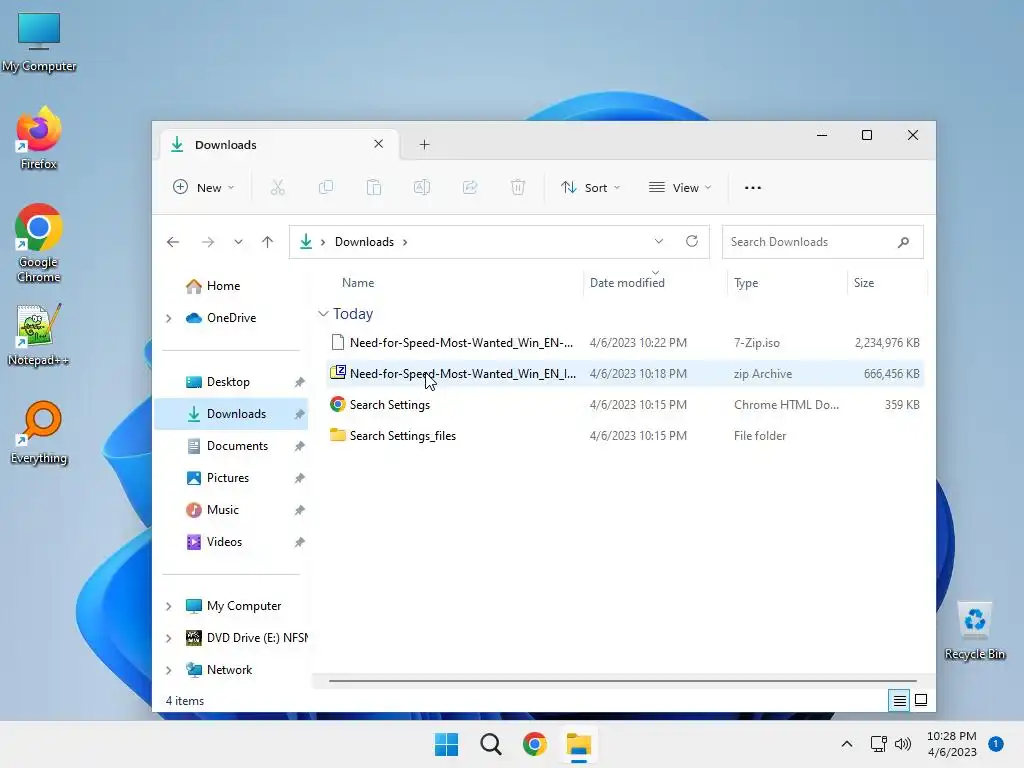Open the volume speaker tray icon
Screen dimensions: 1024x768
coord(903,744)
